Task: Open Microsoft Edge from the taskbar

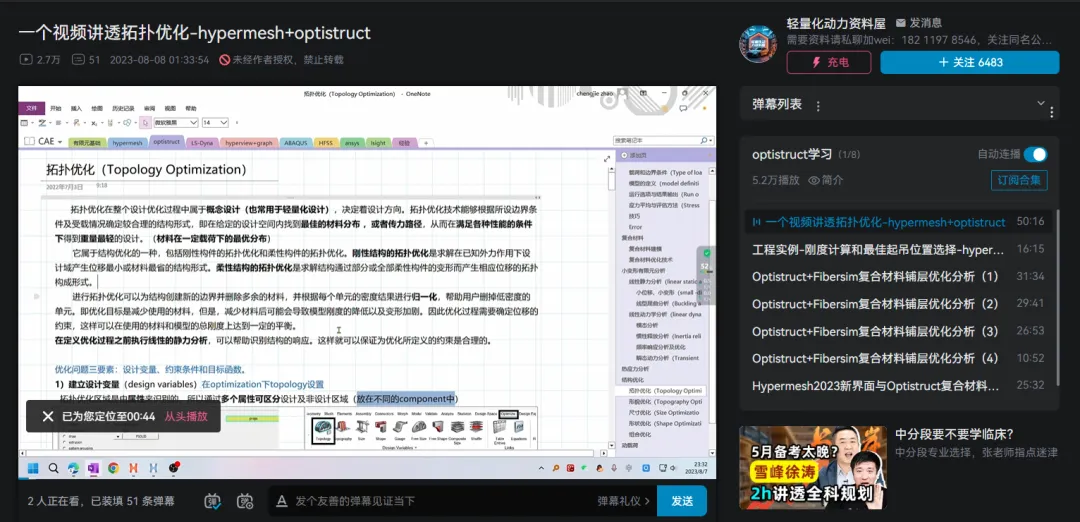Action: click(x=73, y=468)
